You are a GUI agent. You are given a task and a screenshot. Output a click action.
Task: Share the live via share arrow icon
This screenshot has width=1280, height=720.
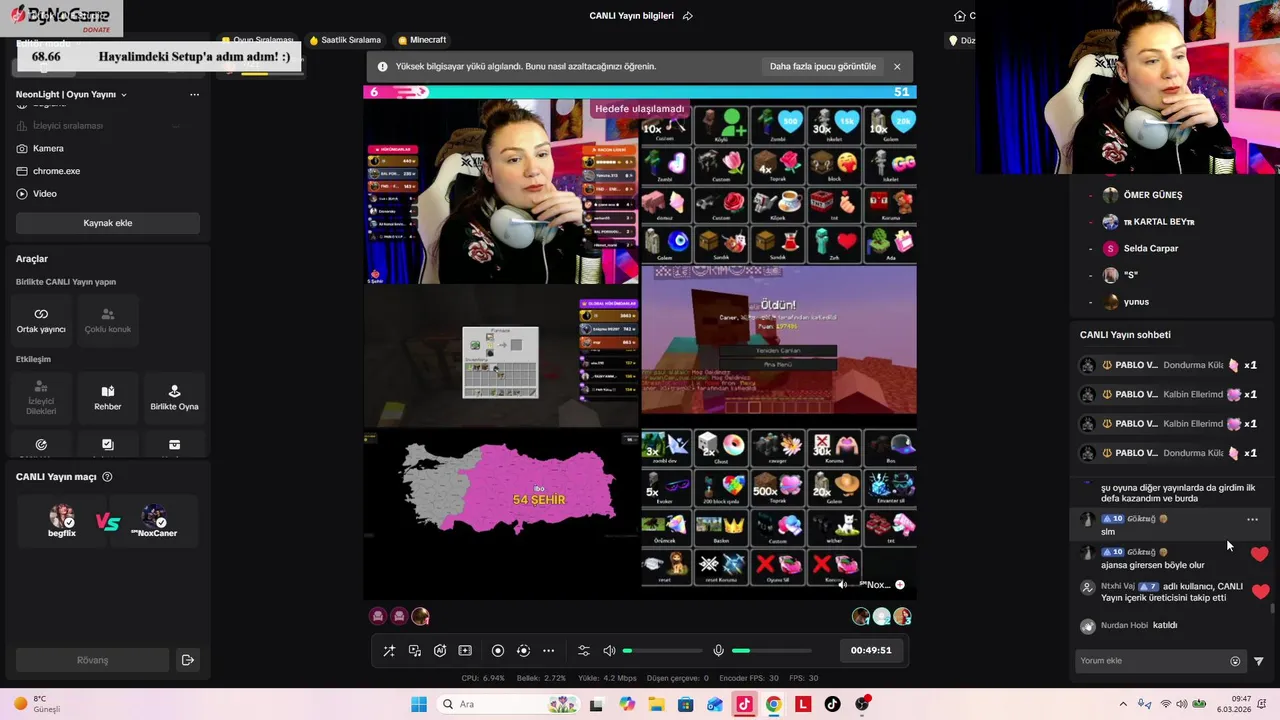(687, 16)
